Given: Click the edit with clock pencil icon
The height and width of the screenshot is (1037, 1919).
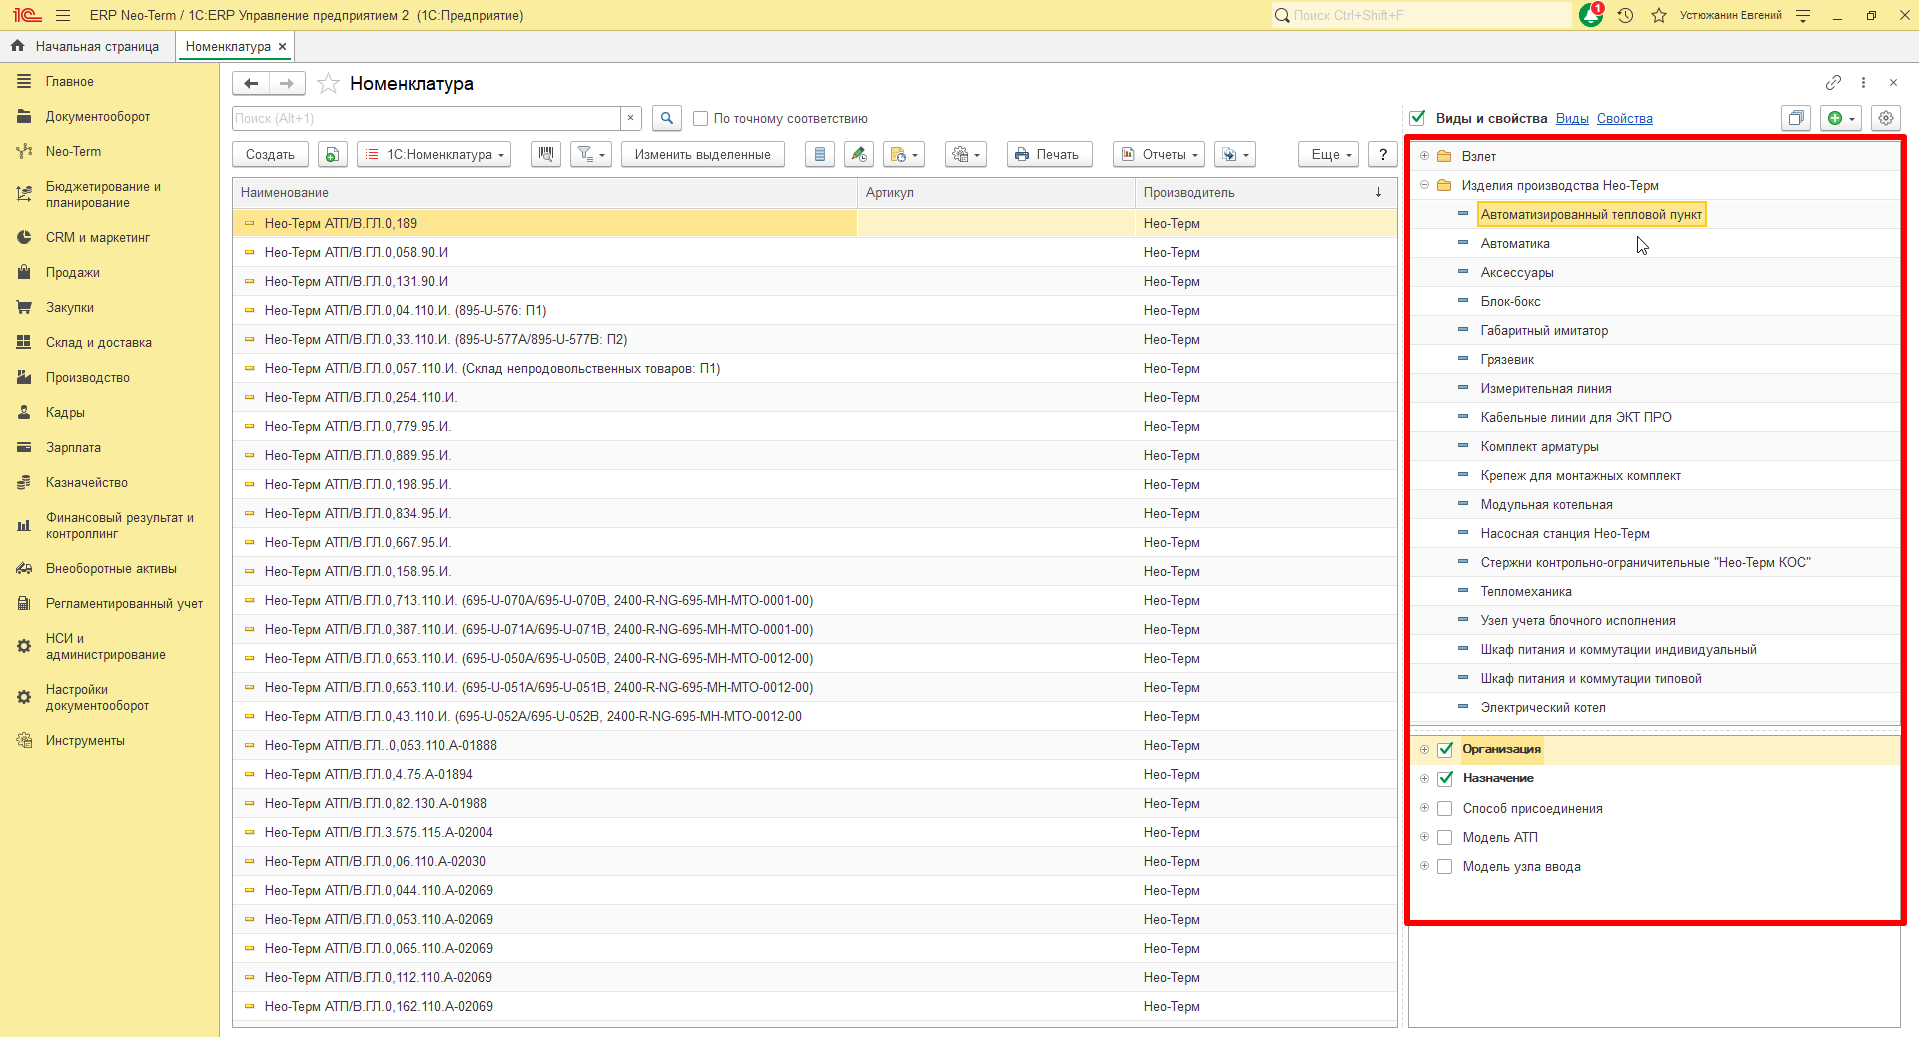Looking at the screenshot, I should click(859, 154).
